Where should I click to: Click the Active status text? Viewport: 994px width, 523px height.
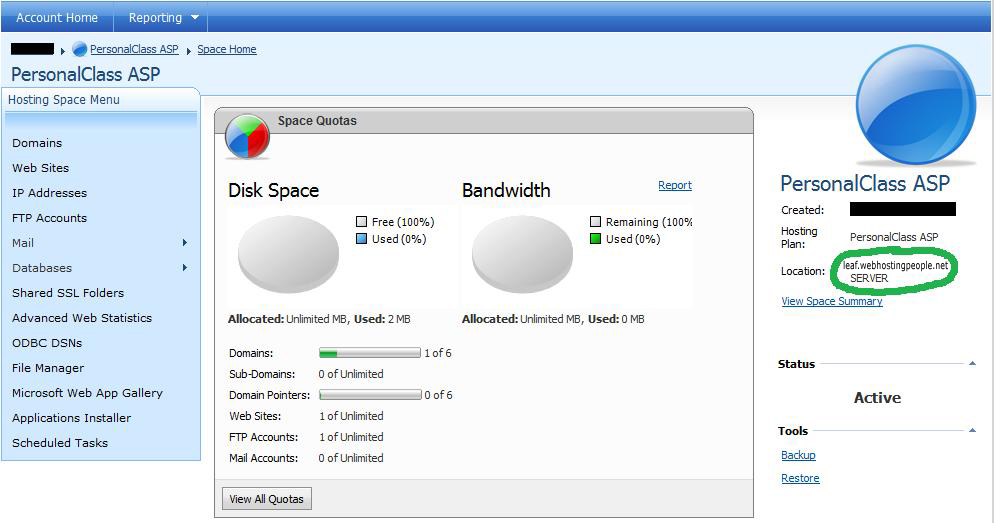[x=877, y=397]
